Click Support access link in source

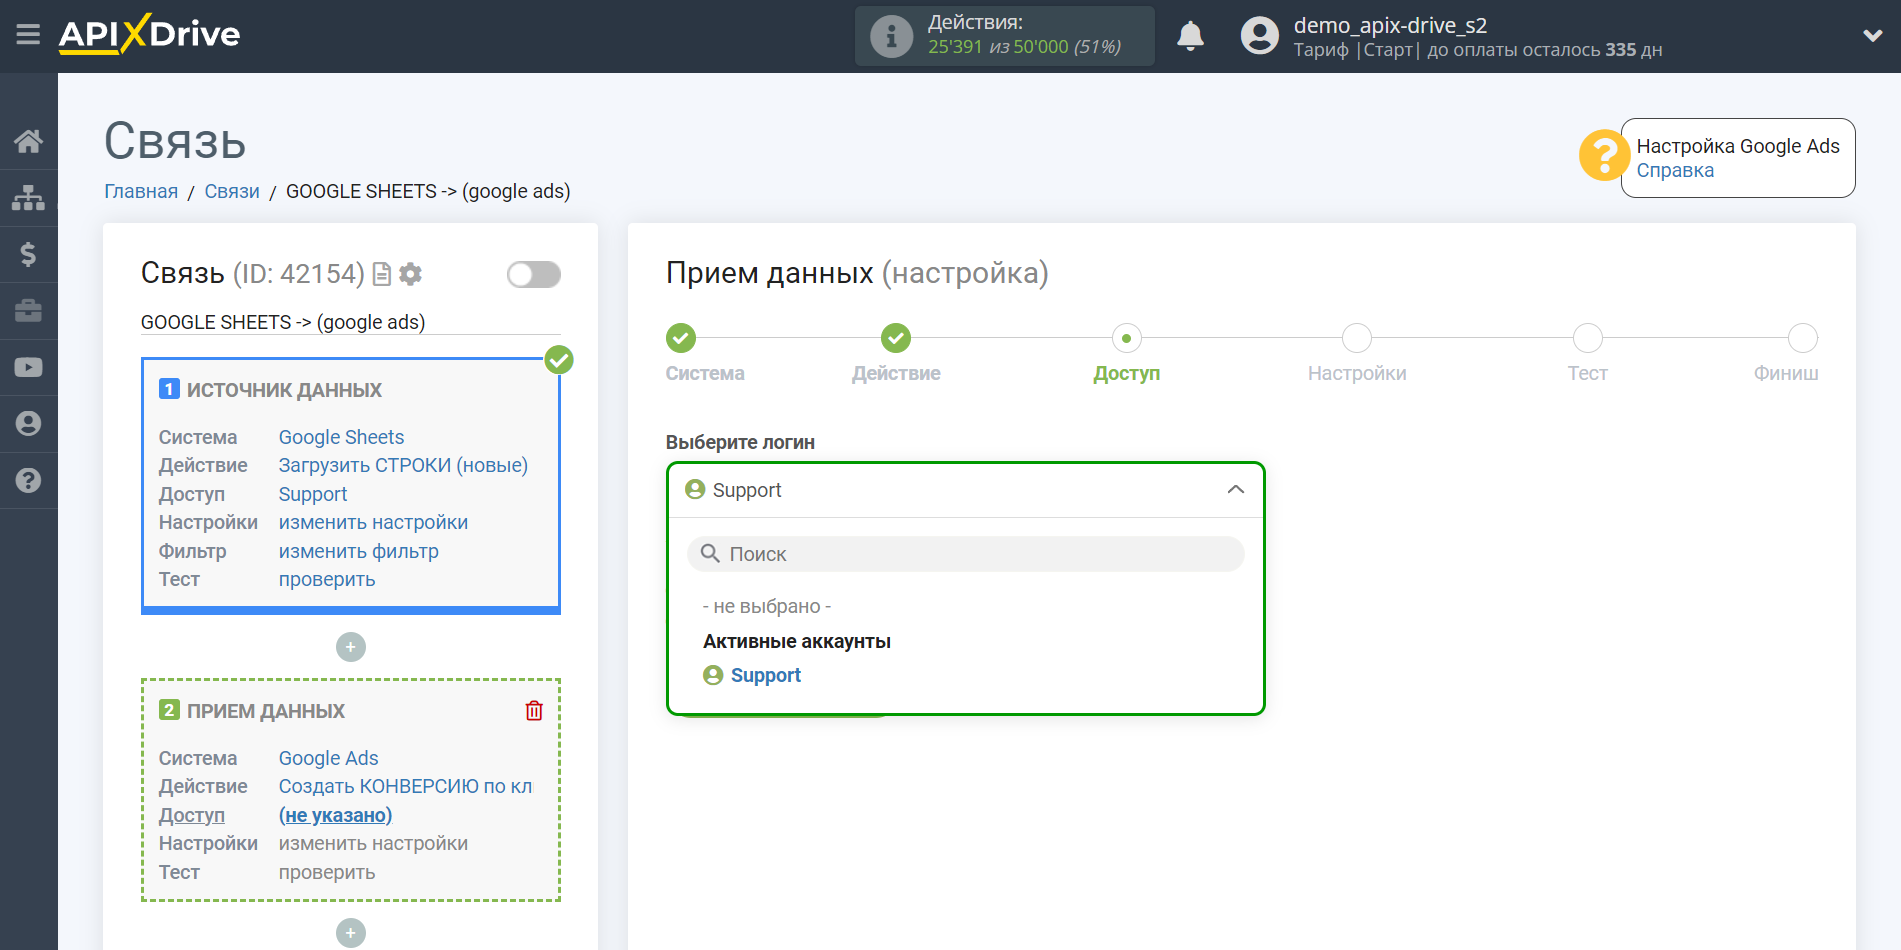pyautogui.click(x=312, y=494)
